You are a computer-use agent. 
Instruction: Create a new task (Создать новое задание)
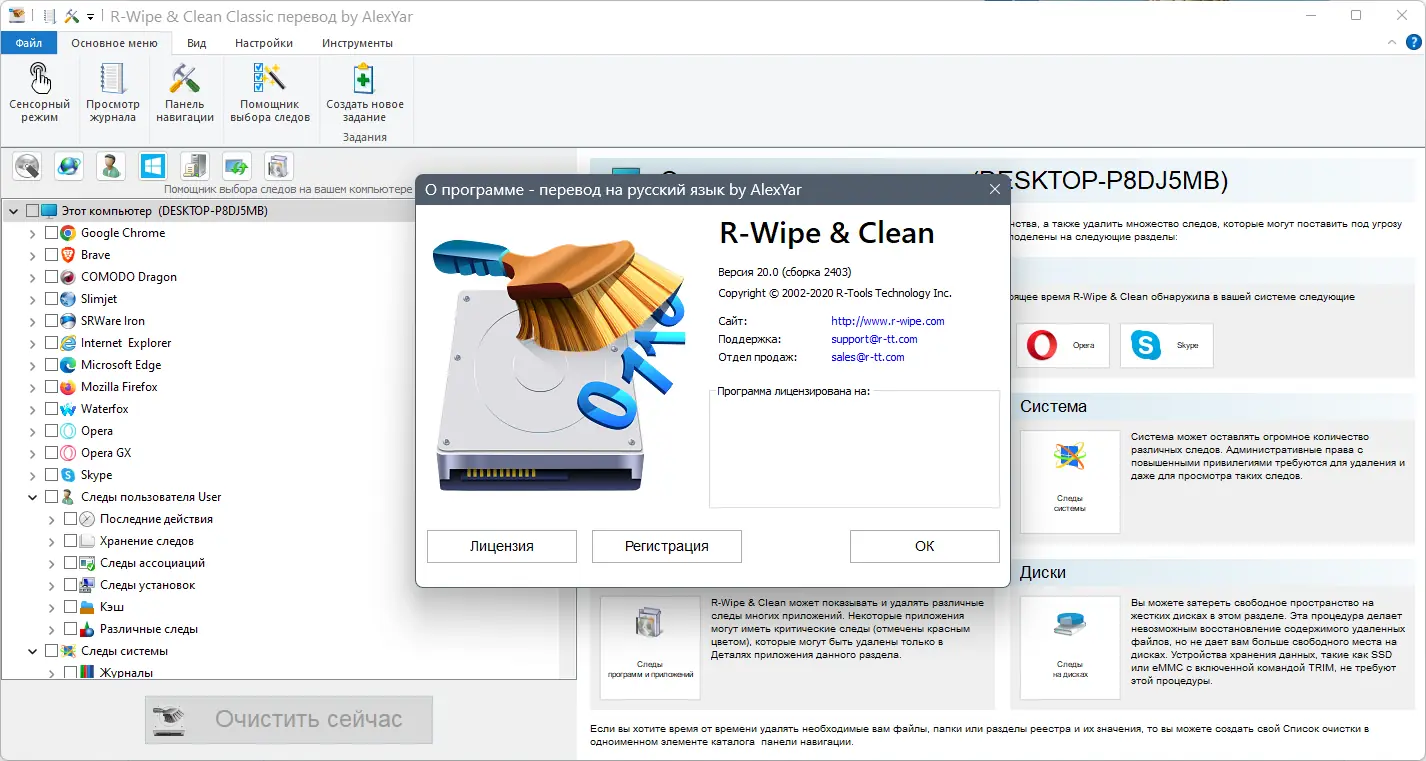pyautogui.click(x=363, y=90)
